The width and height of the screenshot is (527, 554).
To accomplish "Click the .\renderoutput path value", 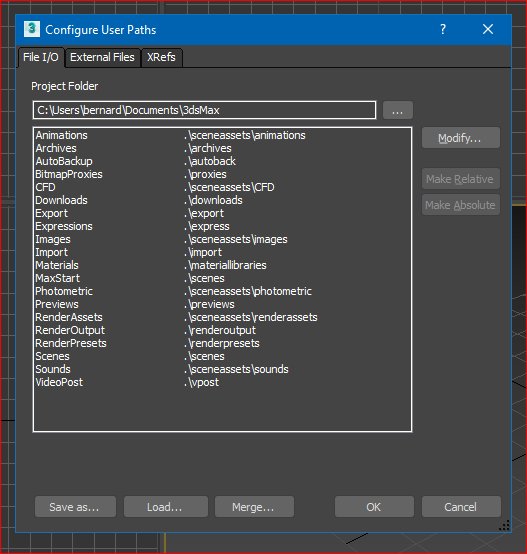I will pos(220,330).
